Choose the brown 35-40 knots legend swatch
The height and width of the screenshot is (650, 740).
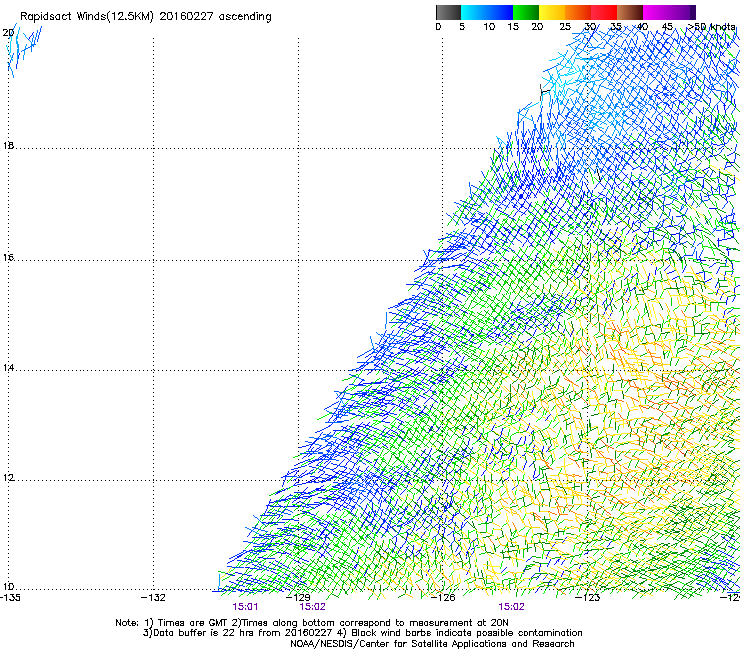[x=630, y=12]
